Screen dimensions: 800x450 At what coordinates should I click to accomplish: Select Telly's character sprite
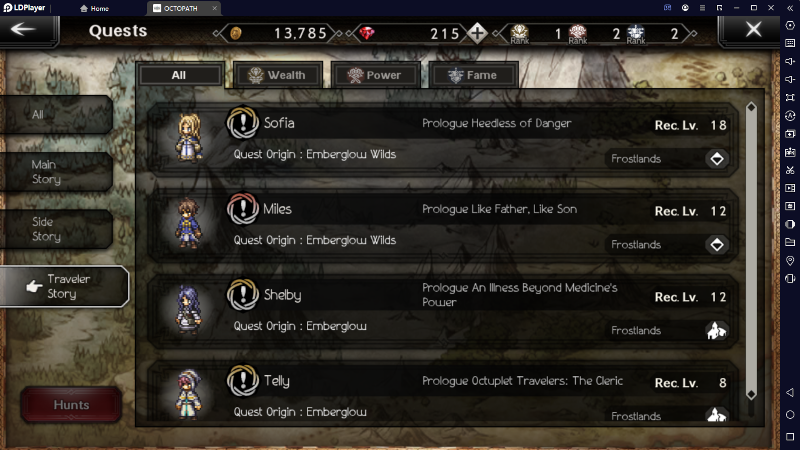point(189,395)
